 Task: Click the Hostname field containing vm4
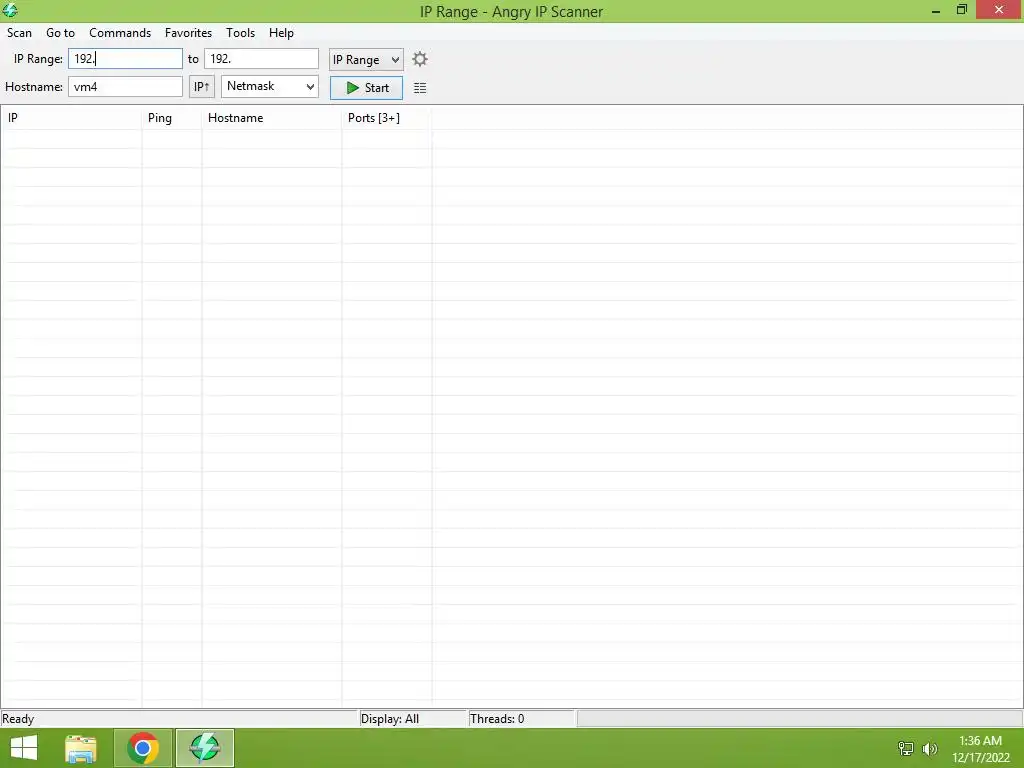125,86
